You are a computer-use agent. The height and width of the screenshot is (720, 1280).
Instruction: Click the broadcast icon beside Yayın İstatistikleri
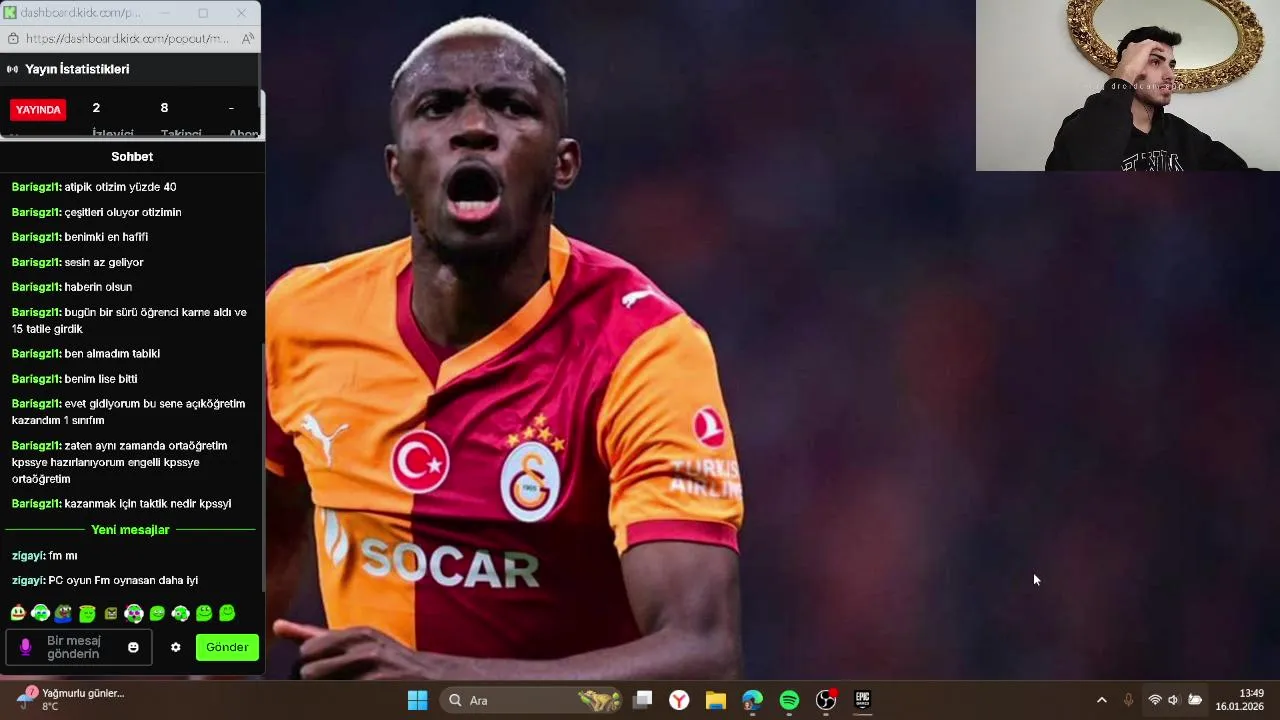point(12,69)
